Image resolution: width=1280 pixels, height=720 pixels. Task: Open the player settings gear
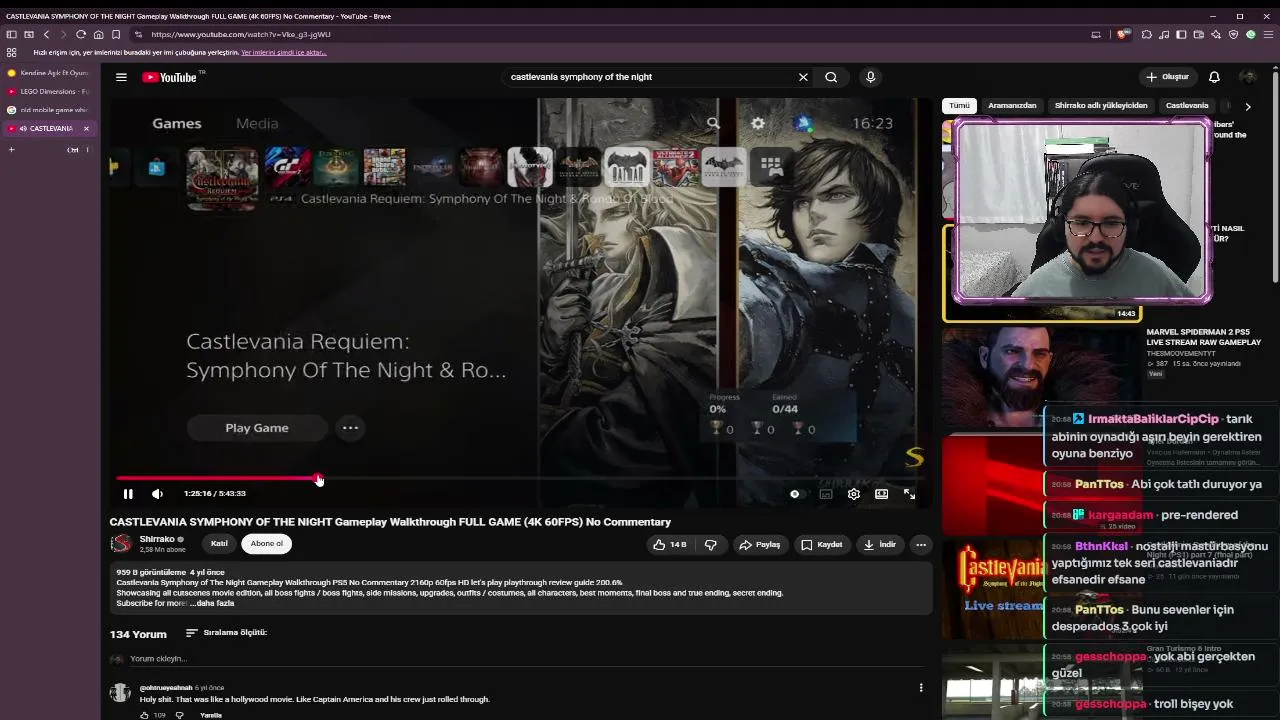(x=854, y=494)
